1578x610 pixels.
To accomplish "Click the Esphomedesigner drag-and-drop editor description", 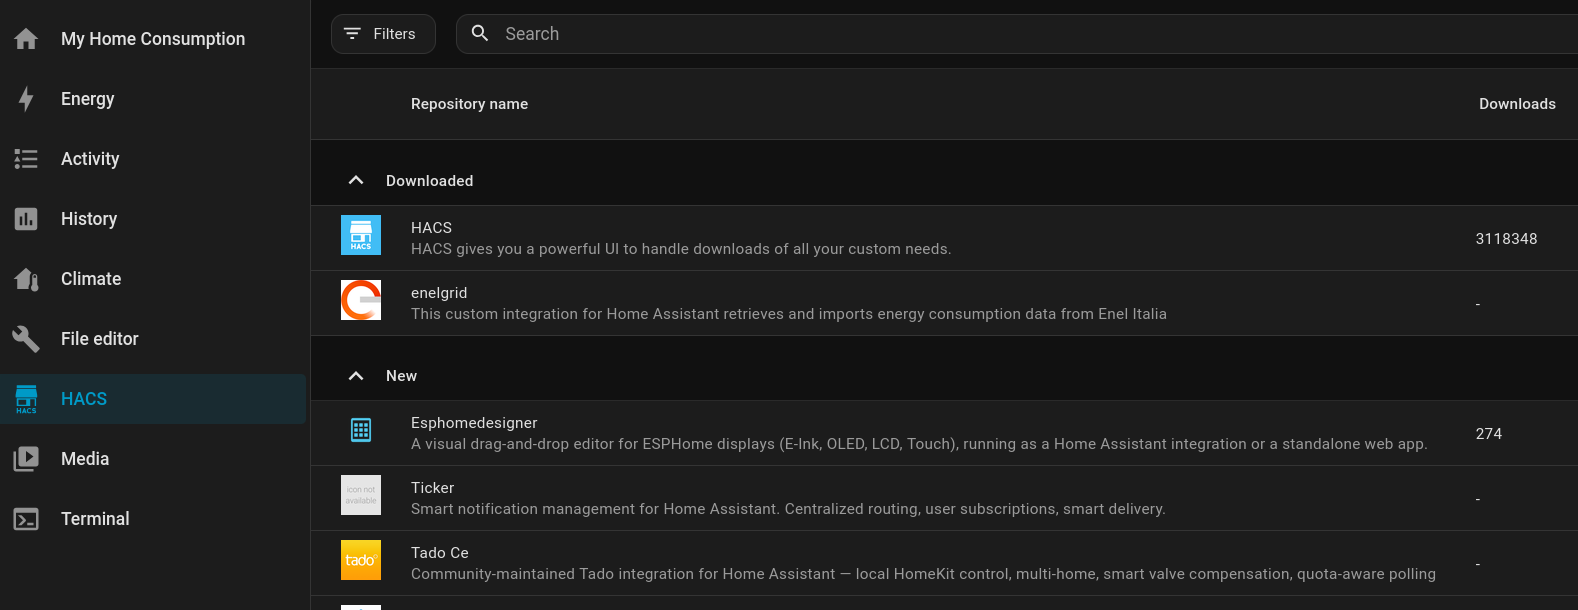I will [919, 444].
